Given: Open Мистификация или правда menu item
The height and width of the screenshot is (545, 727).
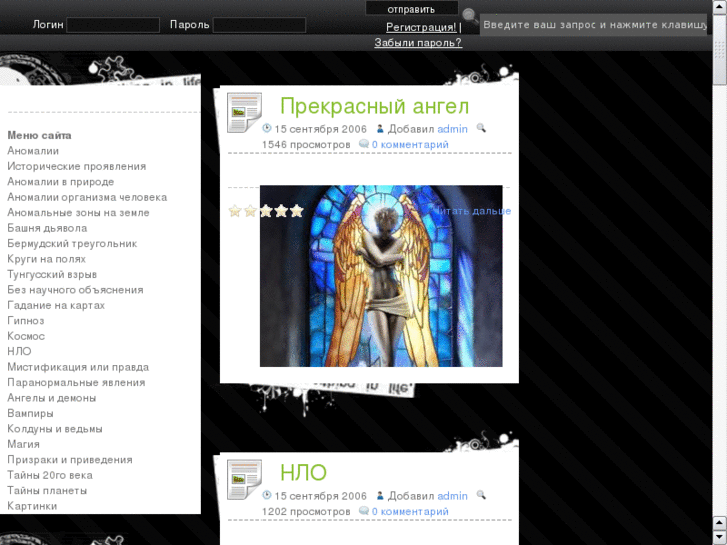Looking at the screenshot, I should pyautogui.click(x=78, y=367).
